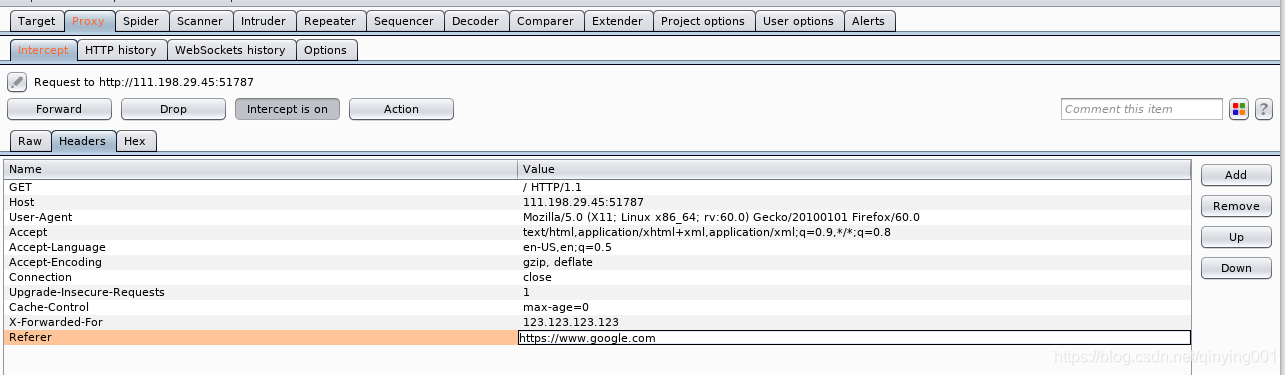1285x375 pixels.
Task: Edit the Referer value field
Action: click(854, 338)
